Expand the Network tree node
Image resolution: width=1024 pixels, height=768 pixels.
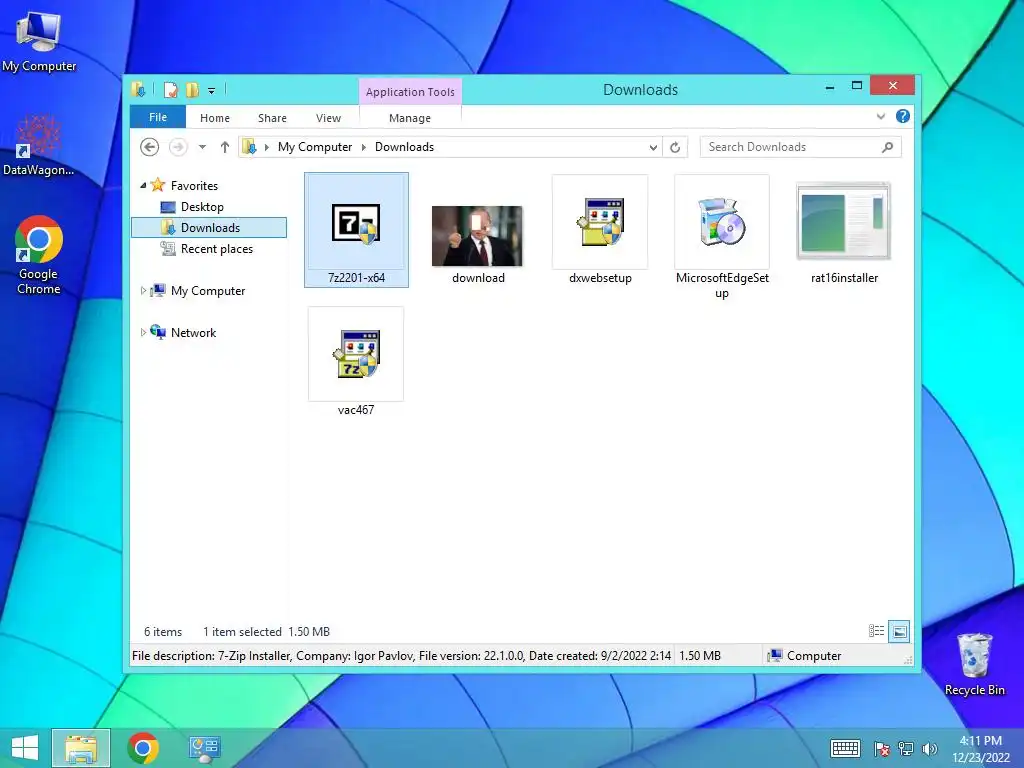(x=143, y=332)
